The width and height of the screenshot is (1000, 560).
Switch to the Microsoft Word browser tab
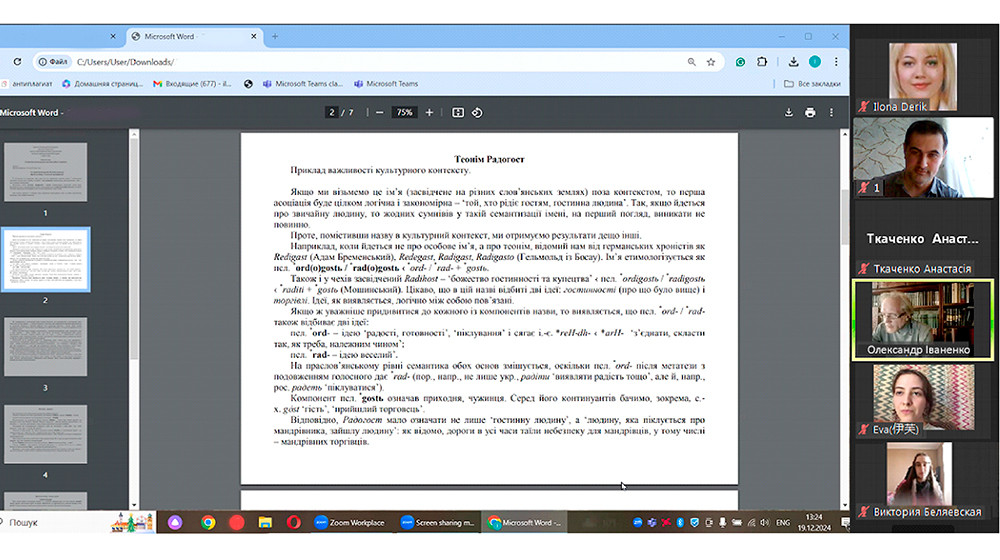coord(195,36)
